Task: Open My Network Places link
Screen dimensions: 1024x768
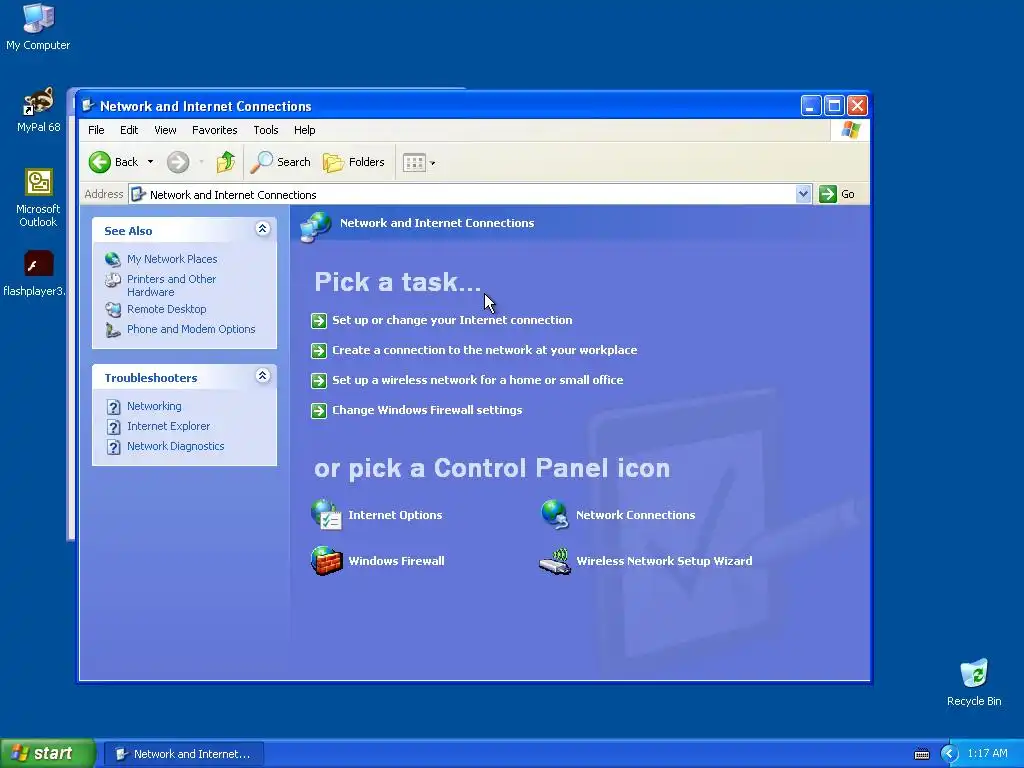Action: coord(172,259)
